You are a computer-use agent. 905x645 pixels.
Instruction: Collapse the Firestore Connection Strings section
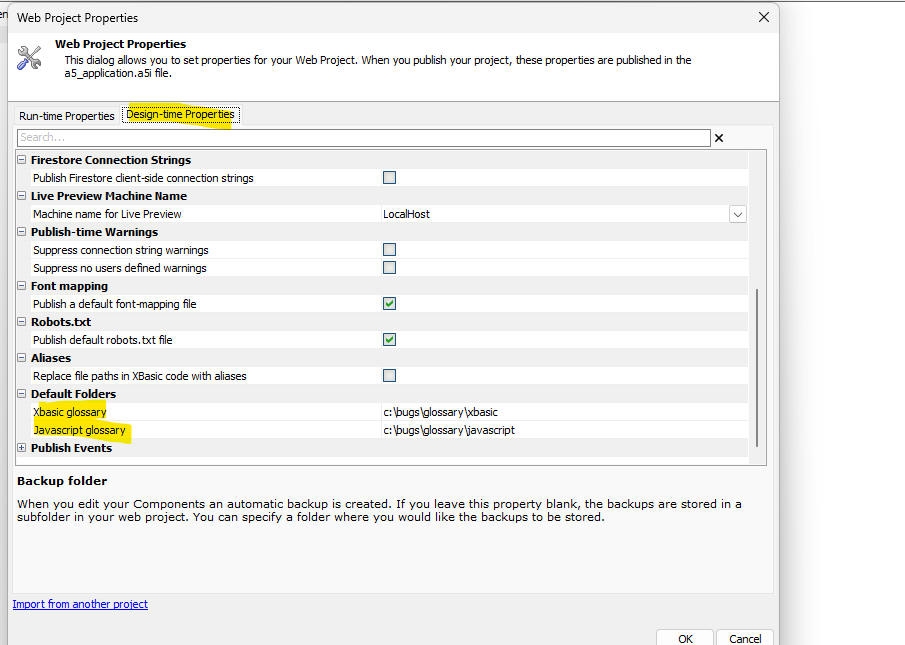tap(23, 160)
